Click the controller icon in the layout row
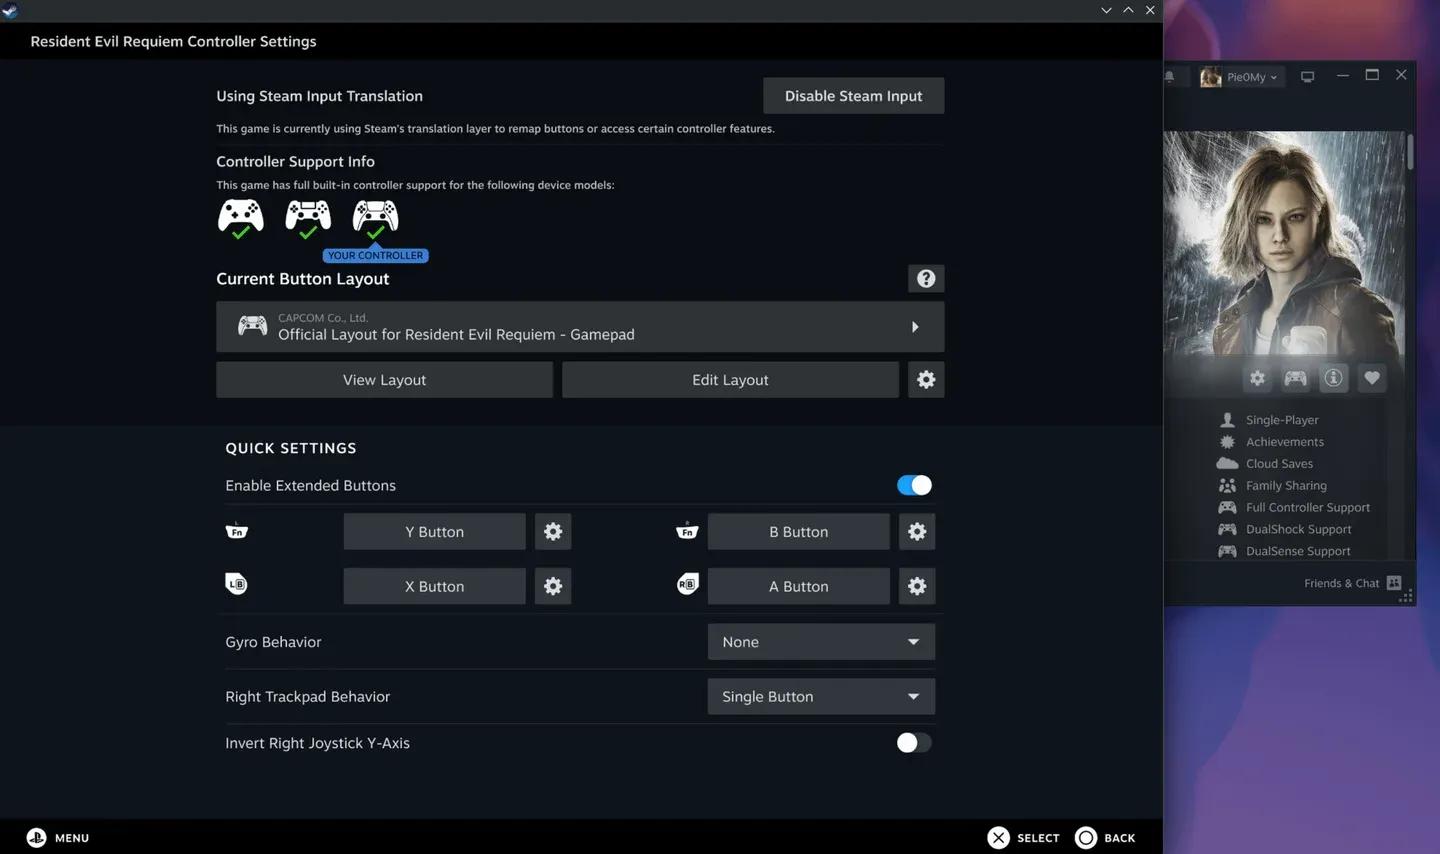The width and height of the screenshot is (1440, 854). click(252, 326)
